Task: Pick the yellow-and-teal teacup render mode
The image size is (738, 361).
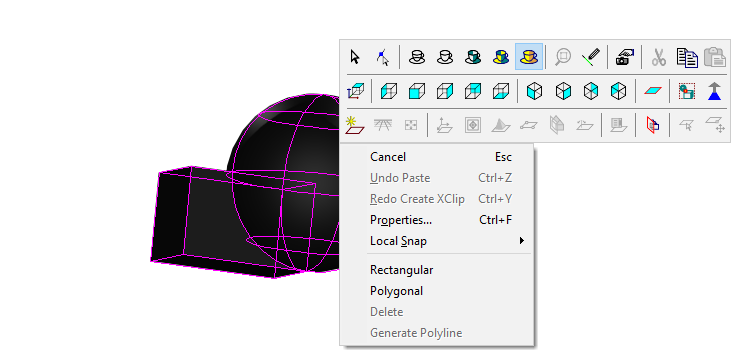Action: (x=501, y=57)
